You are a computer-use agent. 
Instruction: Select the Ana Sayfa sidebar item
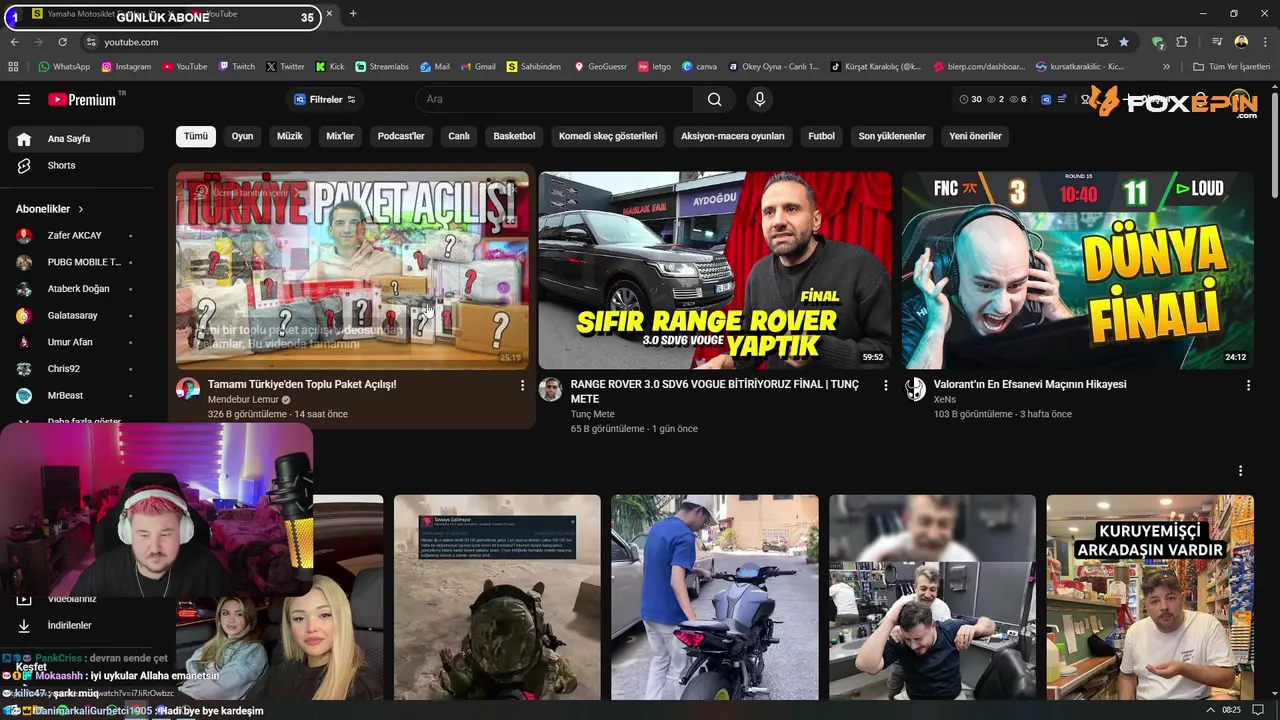tap(76, 139)
